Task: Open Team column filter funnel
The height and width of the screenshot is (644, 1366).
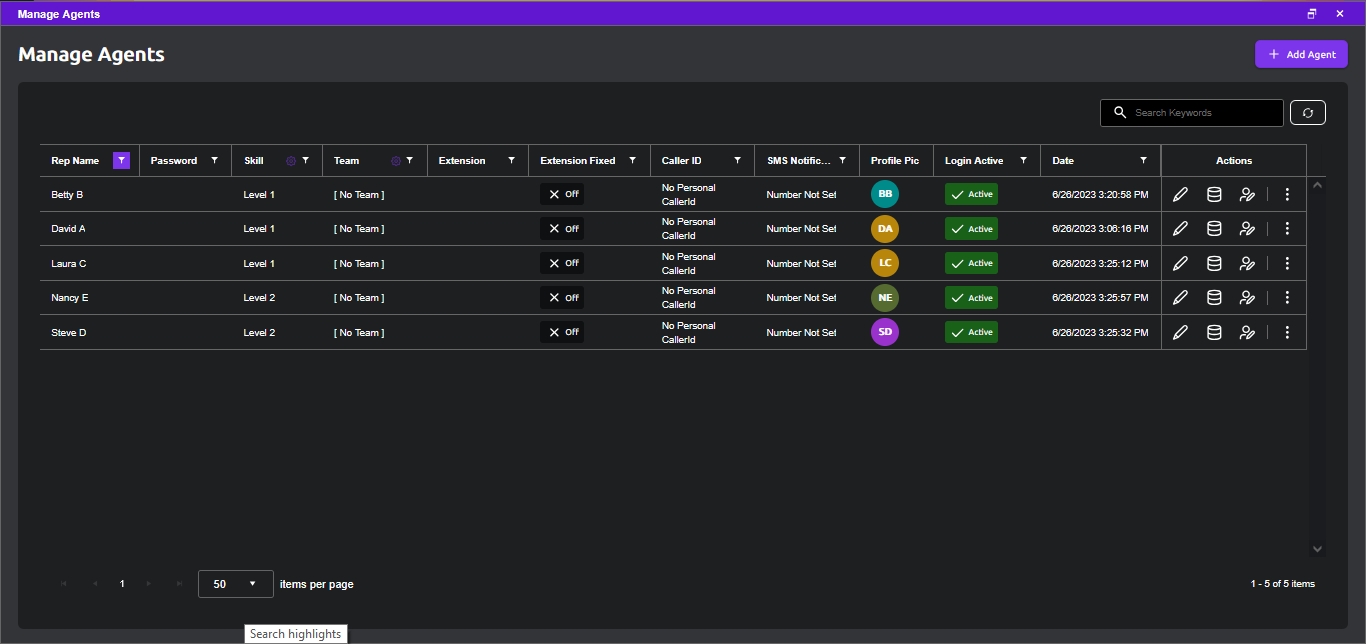Action: (410, 161)
